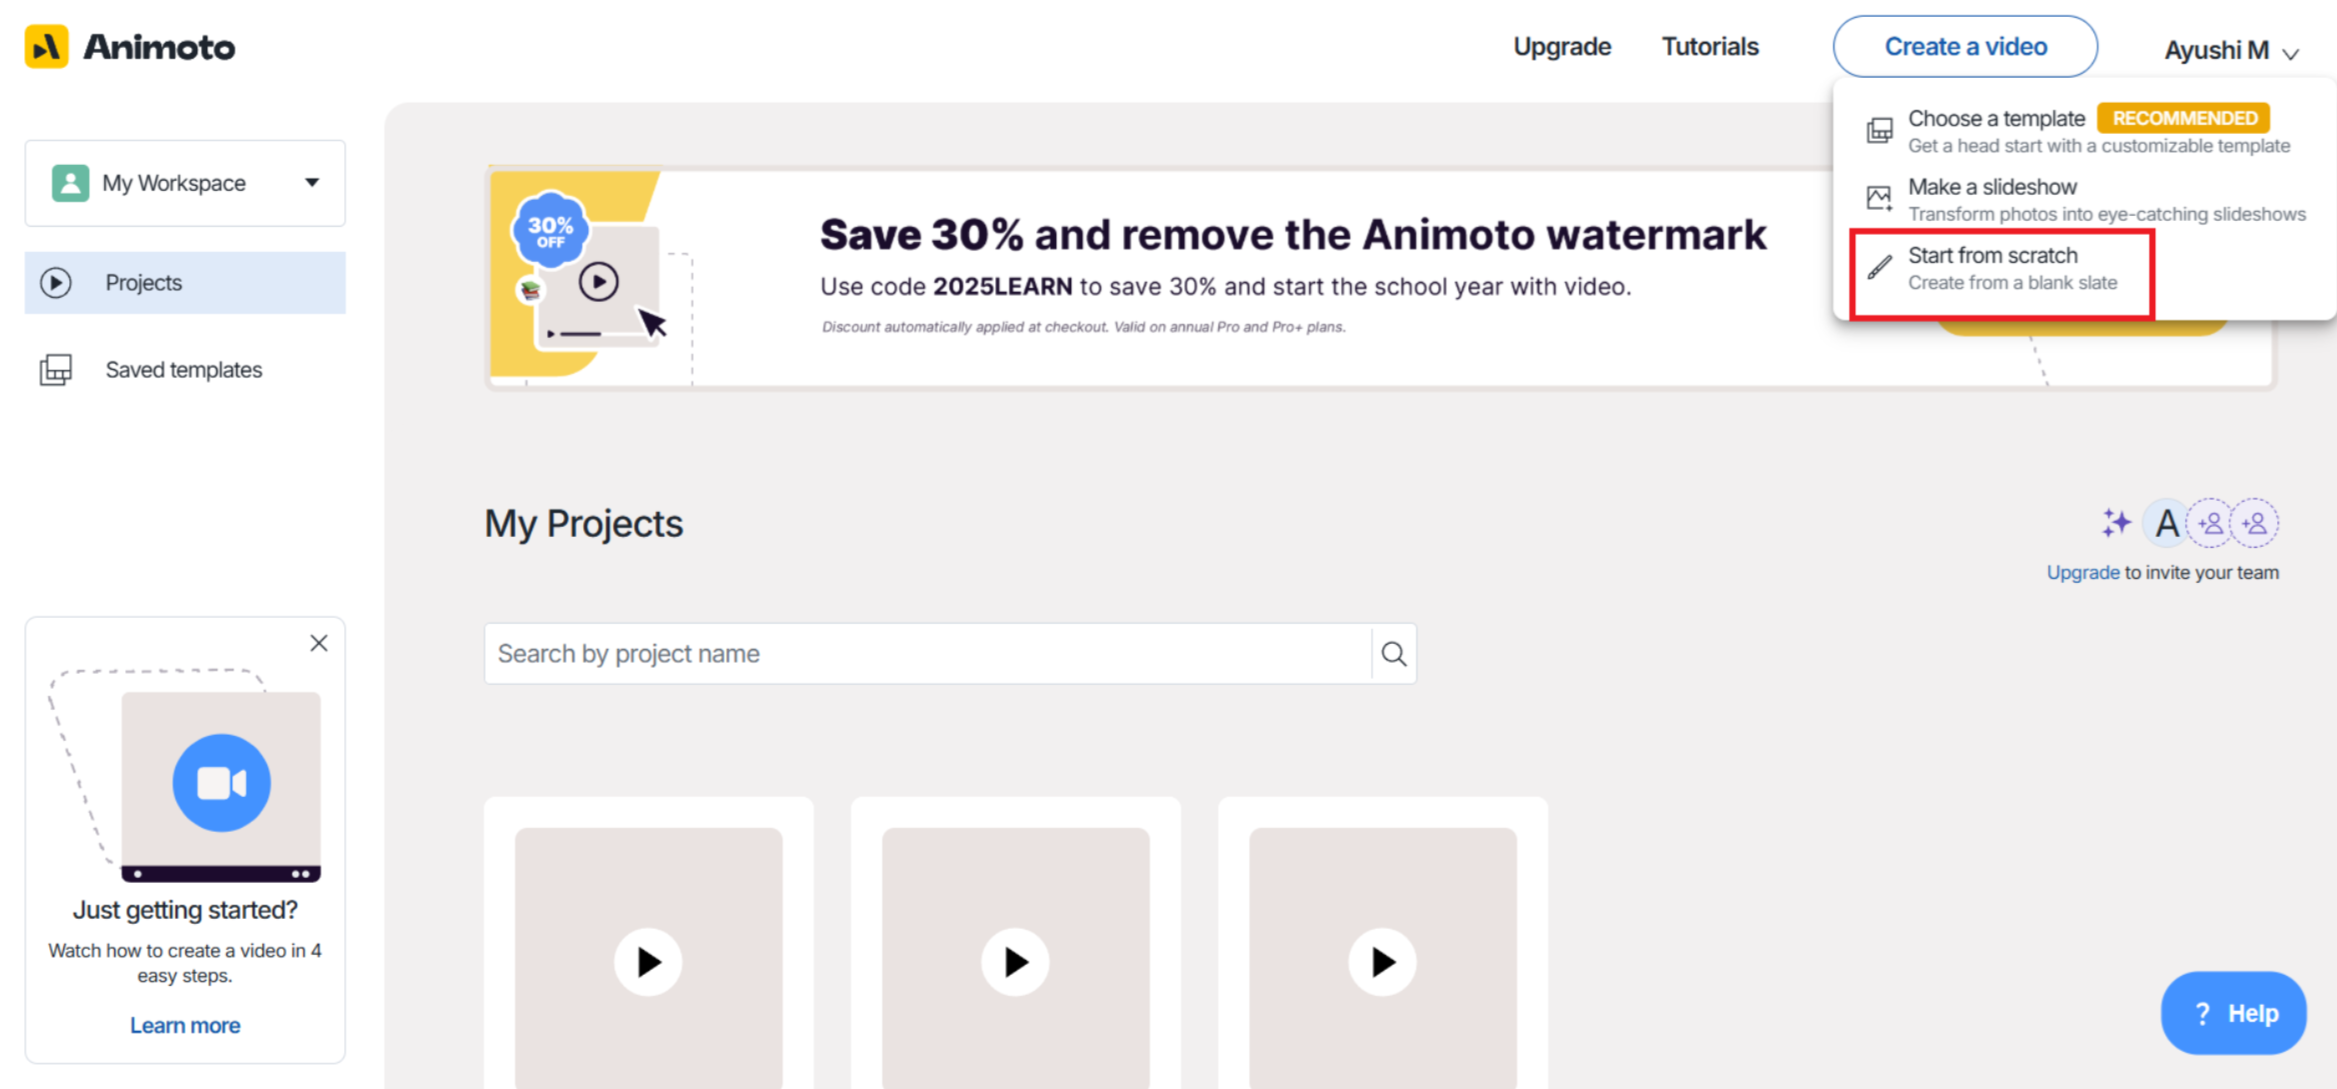Play the first project thumbnail

(x=648, y=962)
